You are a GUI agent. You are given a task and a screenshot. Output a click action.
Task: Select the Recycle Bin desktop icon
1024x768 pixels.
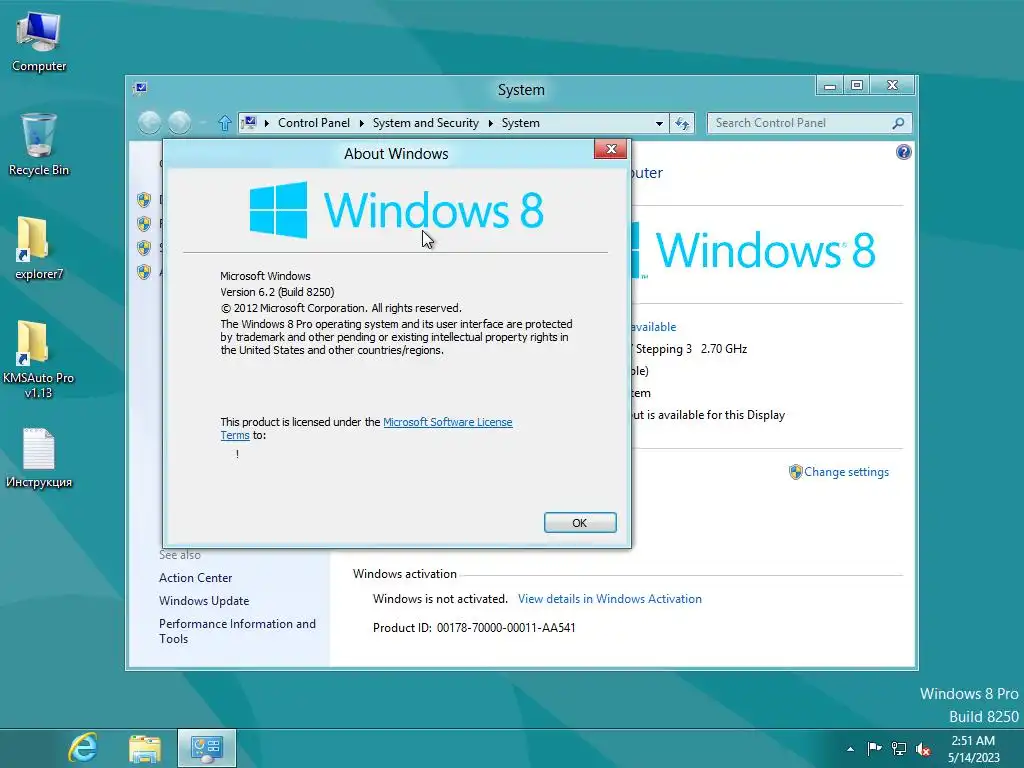pyautogui.click(x=39, y=144)
